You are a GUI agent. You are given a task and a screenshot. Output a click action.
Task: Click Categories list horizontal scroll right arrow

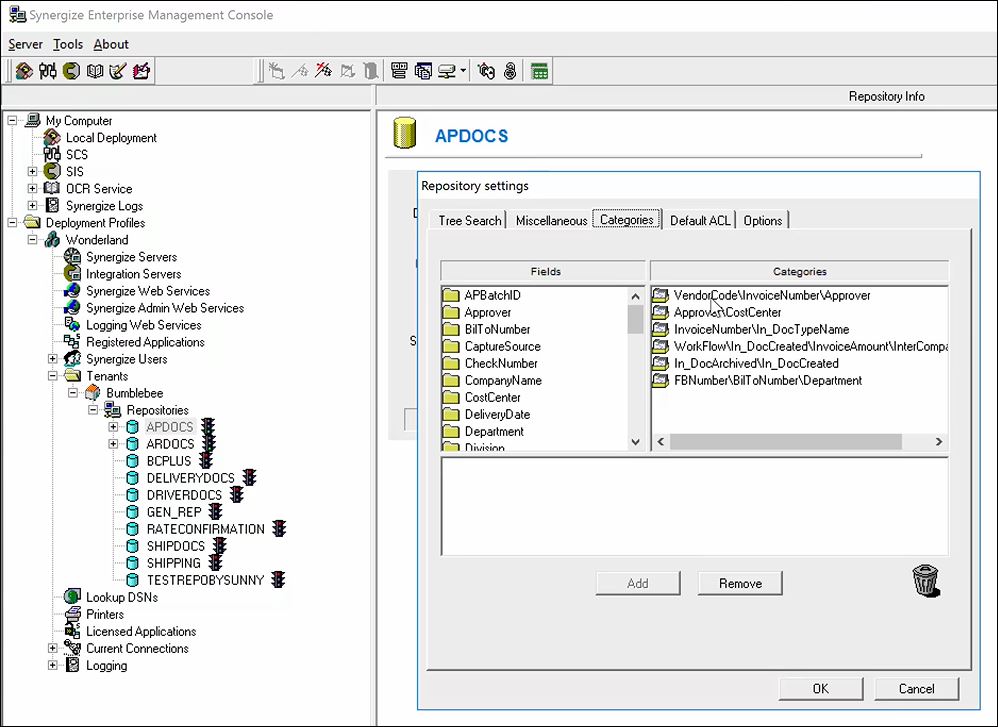tap(939, 442)
